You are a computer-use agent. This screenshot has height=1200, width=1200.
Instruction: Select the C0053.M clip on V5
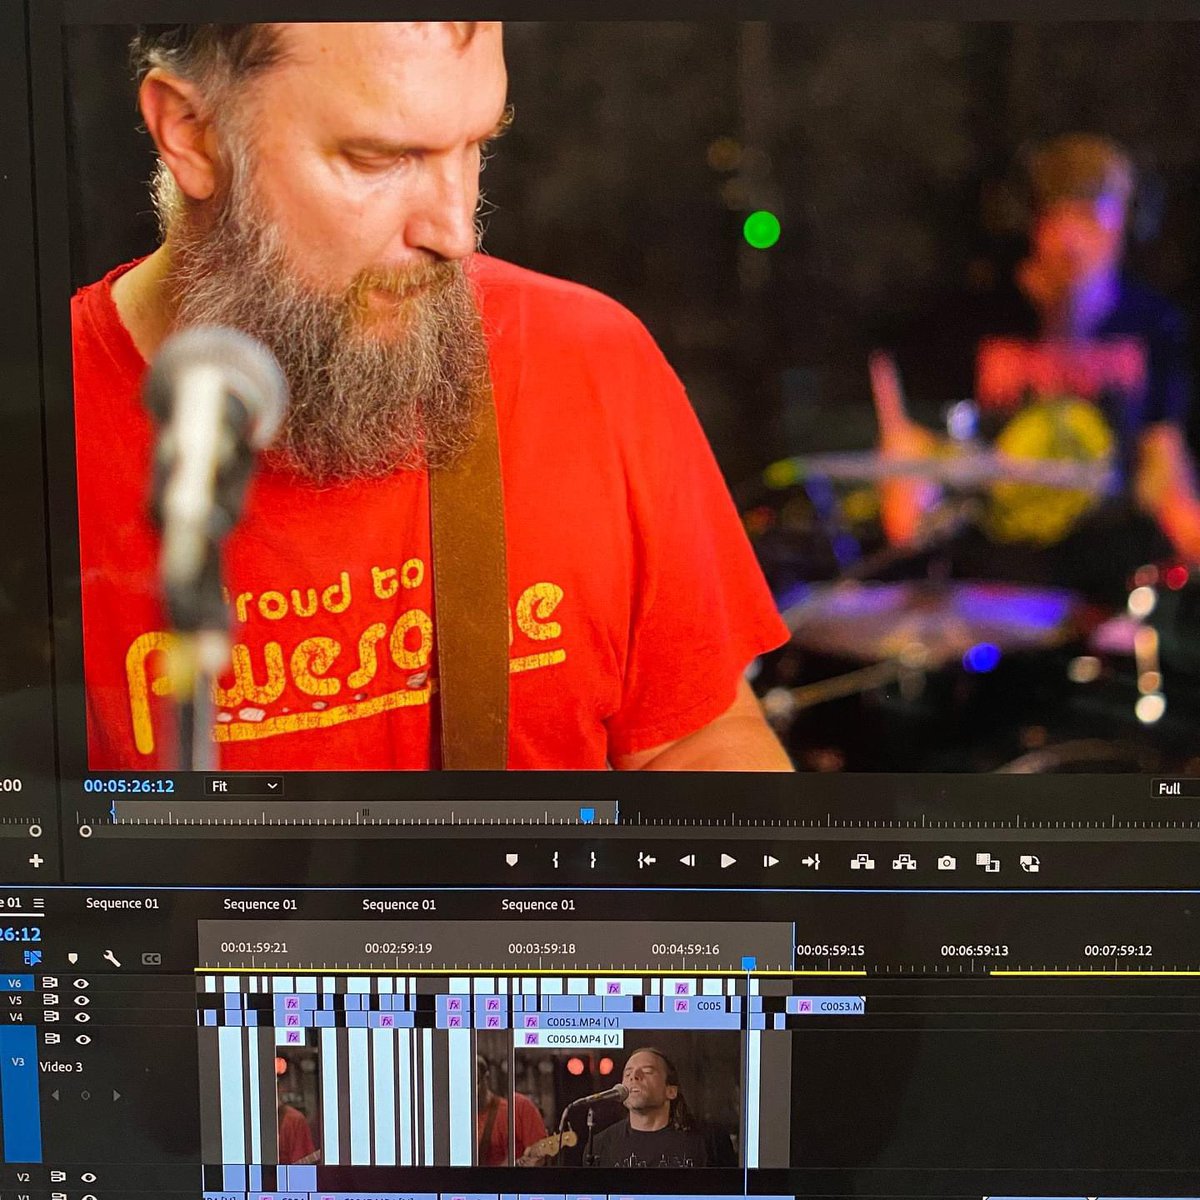tap(826, 1006)
